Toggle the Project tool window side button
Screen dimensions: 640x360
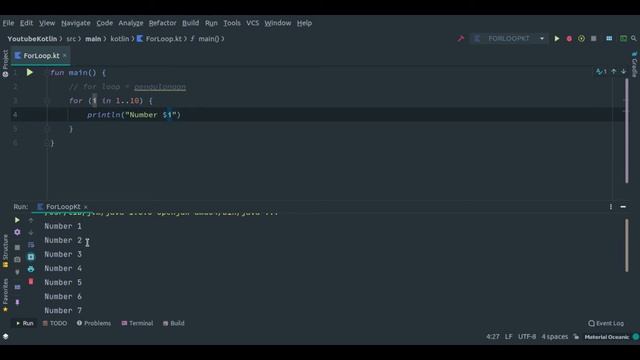pos(5,63)
